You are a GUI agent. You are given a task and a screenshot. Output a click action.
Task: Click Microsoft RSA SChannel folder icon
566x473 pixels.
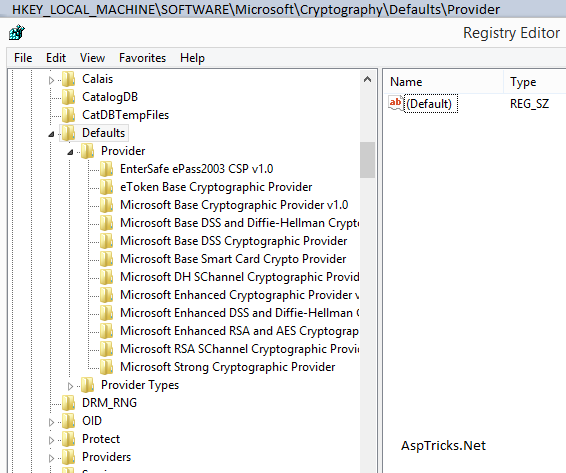coord(106,349)
